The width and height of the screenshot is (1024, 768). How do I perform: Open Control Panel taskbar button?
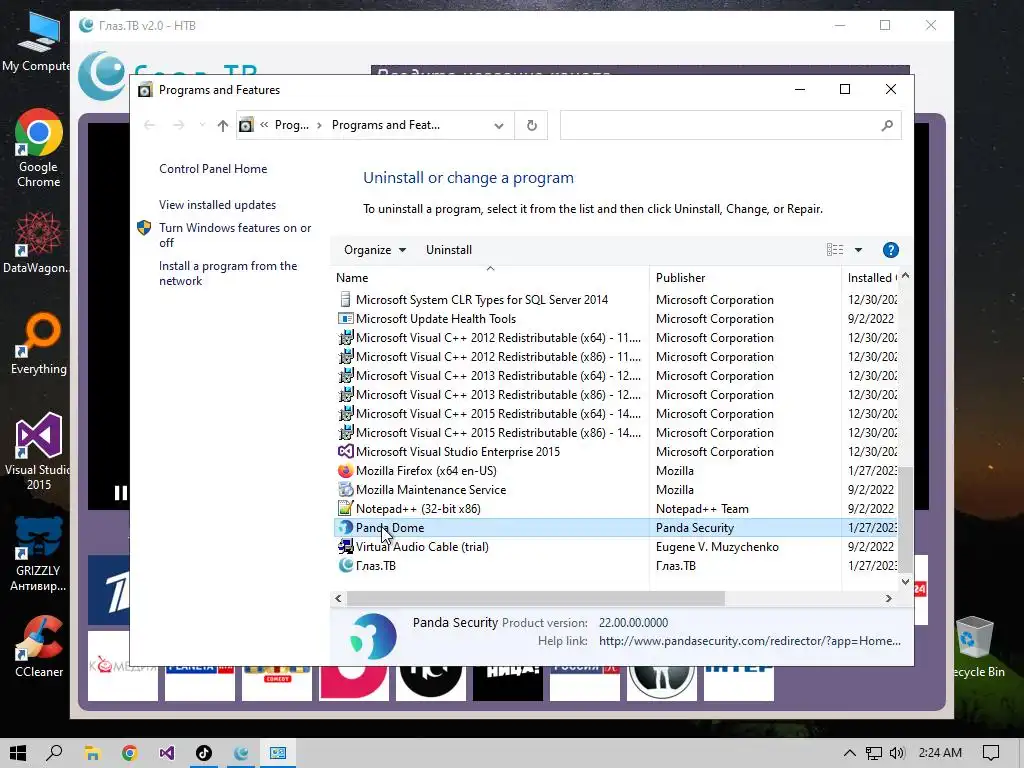click(x=278, y=753)
